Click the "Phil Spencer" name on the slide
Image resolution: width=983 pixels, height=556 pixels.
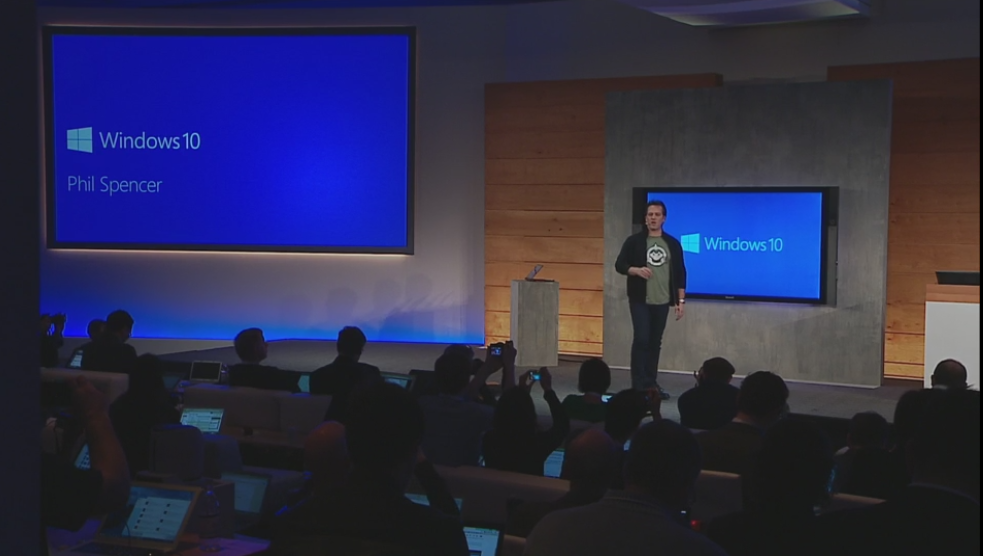115,185
